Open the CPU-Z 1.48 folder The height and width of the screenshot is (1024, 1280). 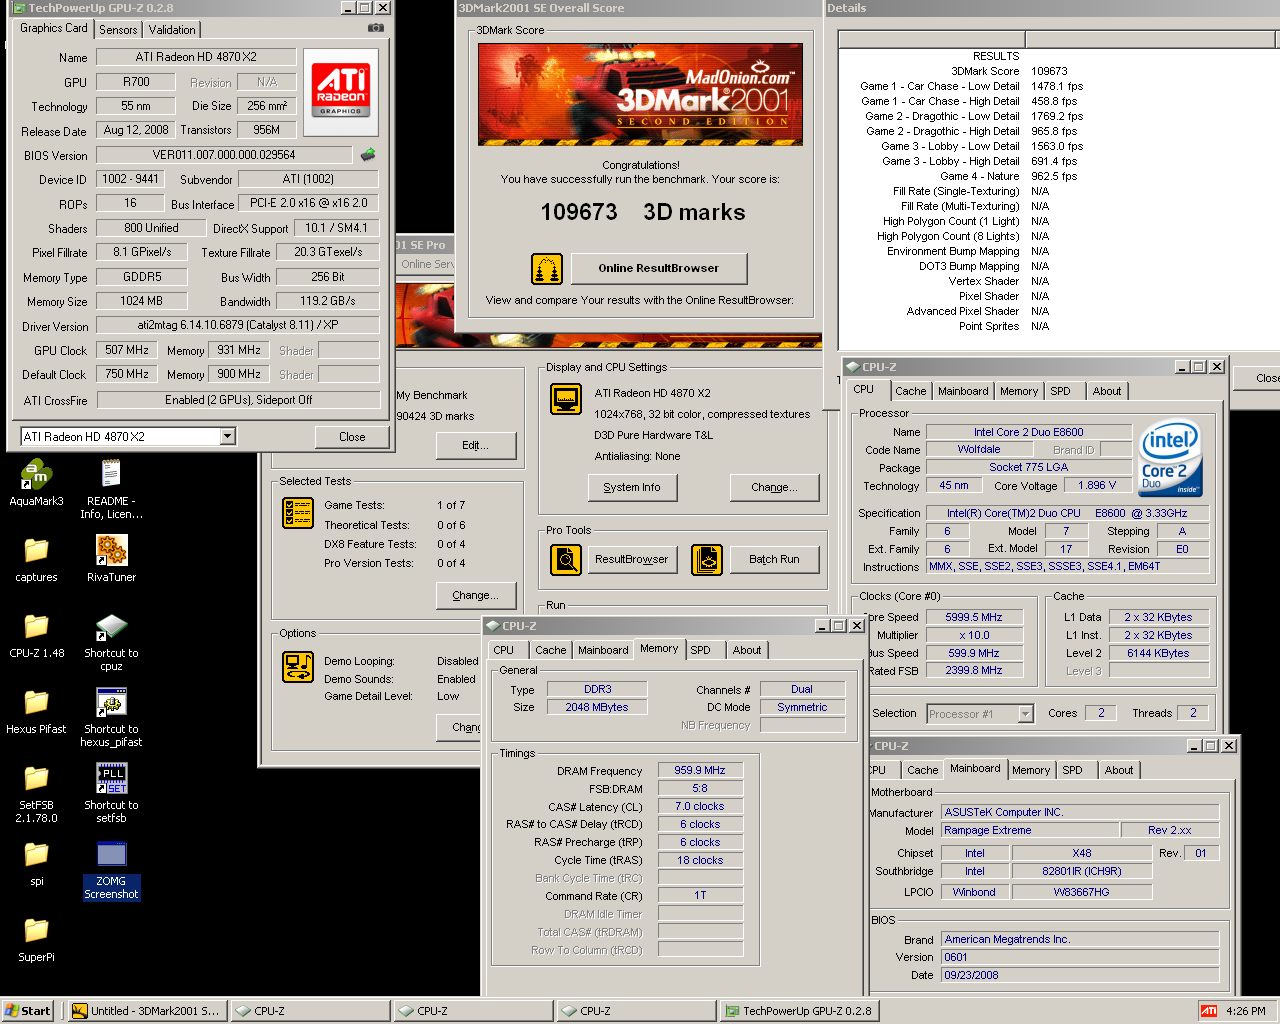tap(36, 636)
